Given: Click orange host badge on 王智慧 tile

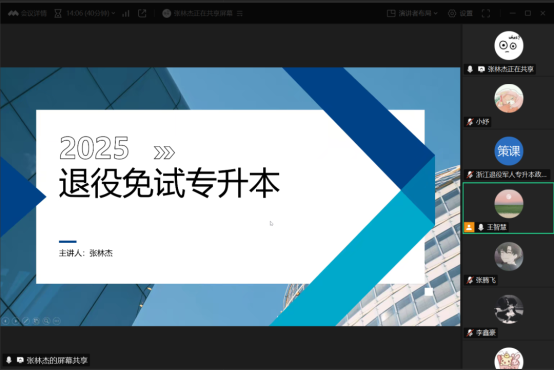Looking at the screenshot, I should pos(469,227).
